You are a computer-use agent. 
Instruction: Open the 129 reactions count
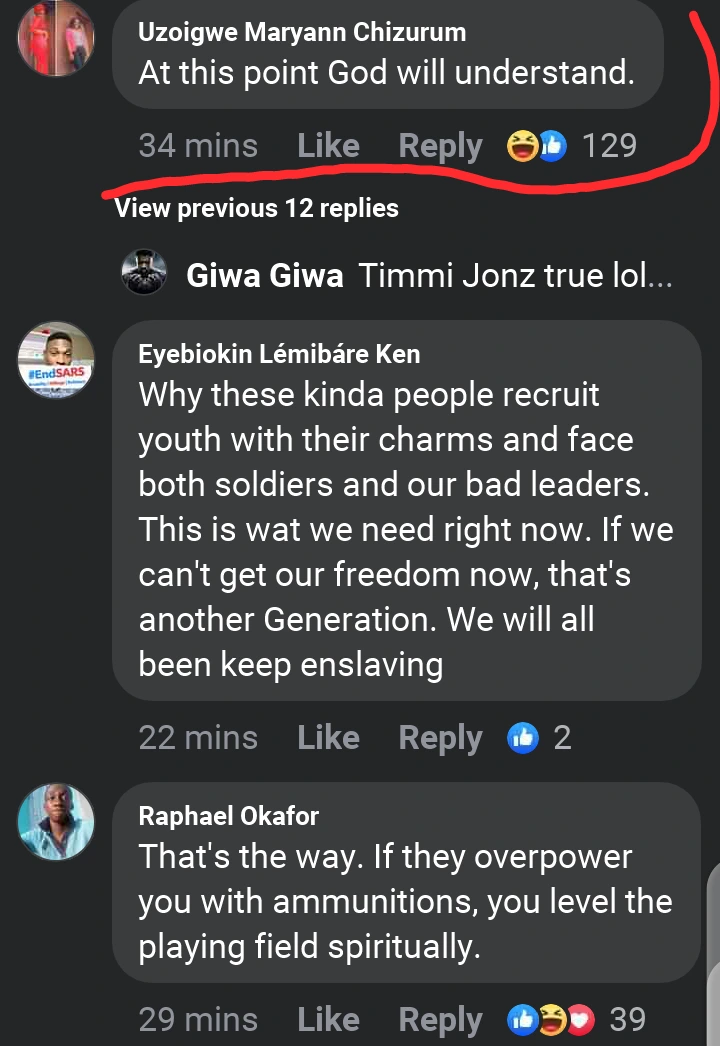point(609,146)
